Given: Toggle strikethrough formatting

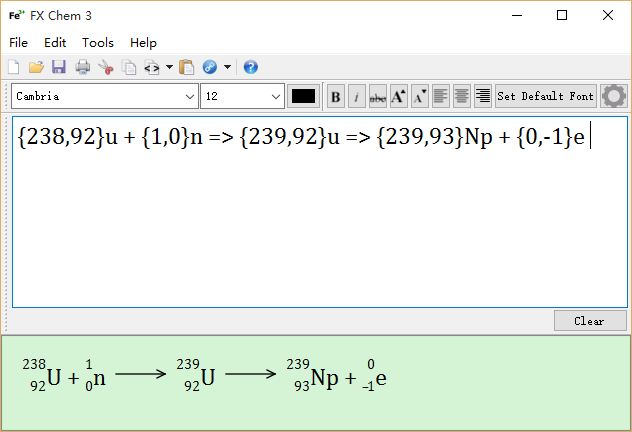Looking at the screenshot, I should tap(378, 96).
